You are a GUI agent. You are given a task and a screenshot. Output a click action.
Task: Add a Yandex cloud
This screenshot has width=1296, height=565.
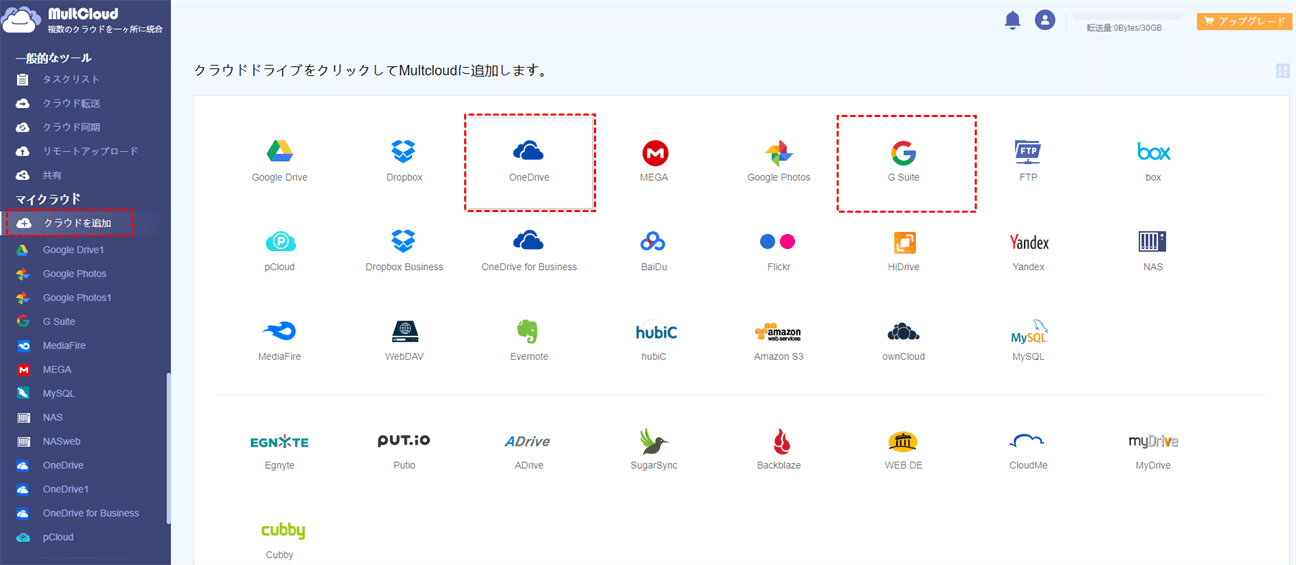tap(1028, 251)
